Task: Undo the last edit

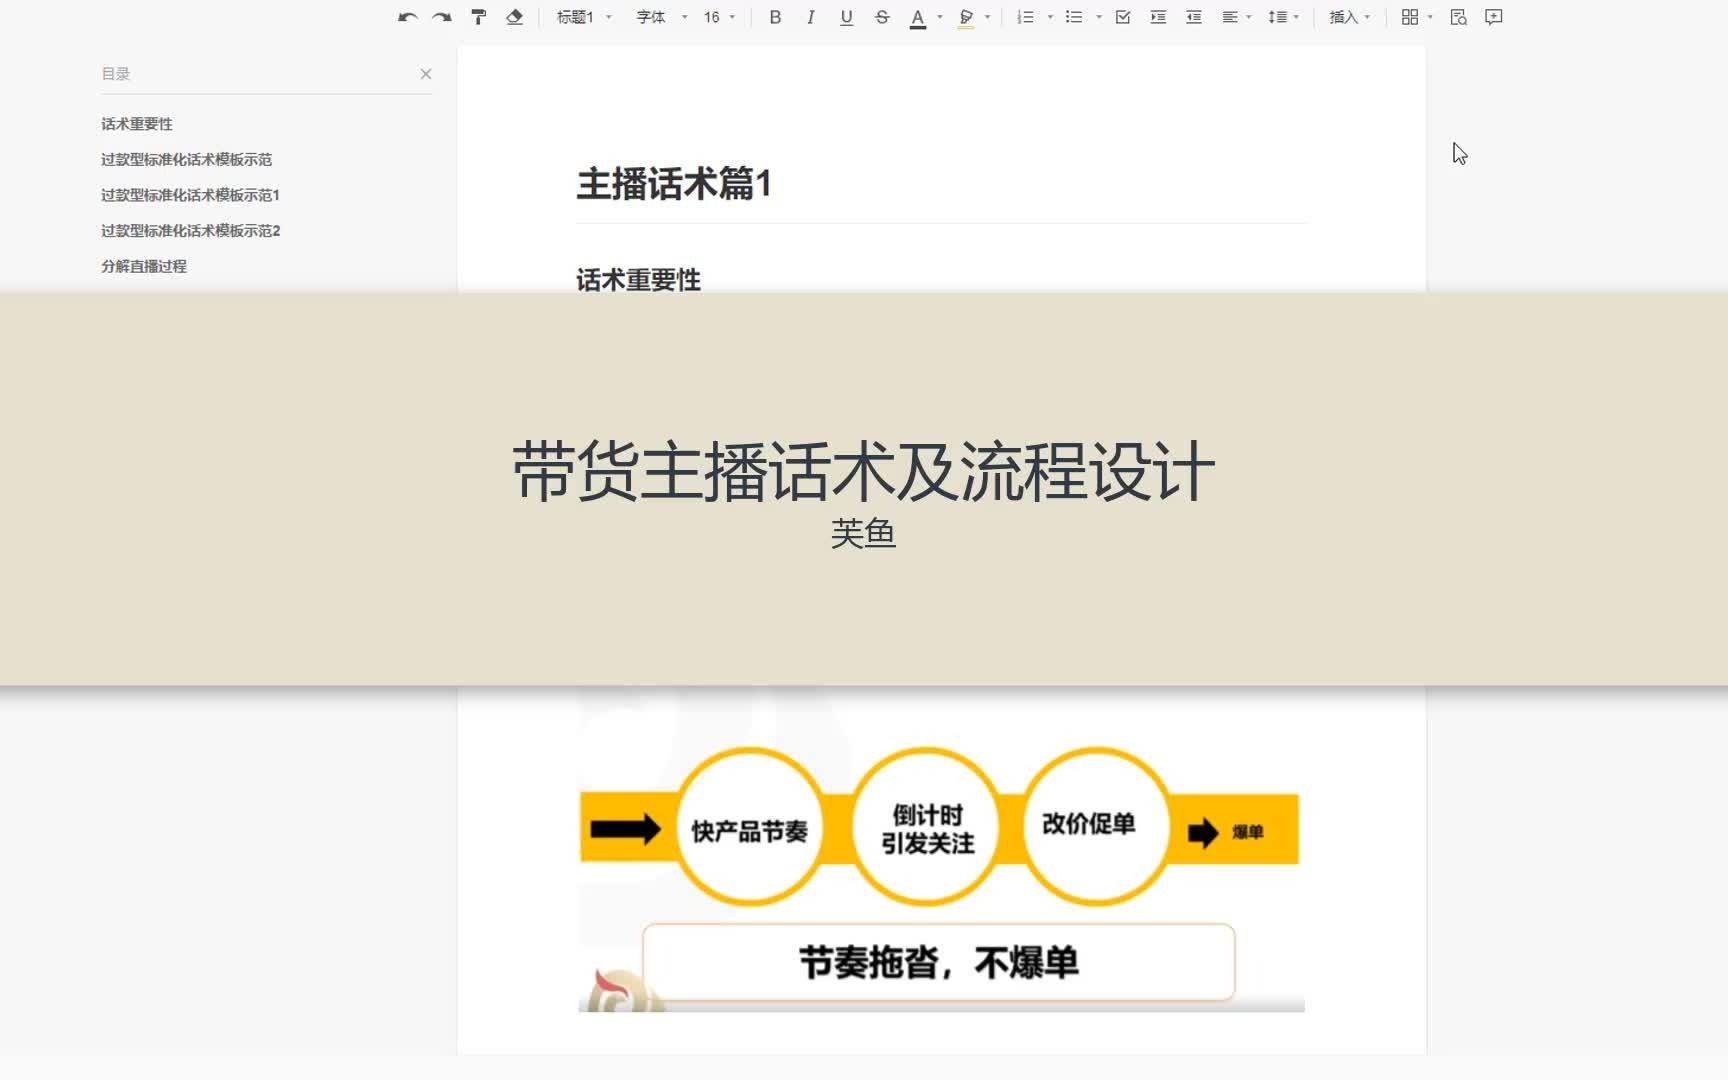Action: pyautogui.click(x=407, y=17)
